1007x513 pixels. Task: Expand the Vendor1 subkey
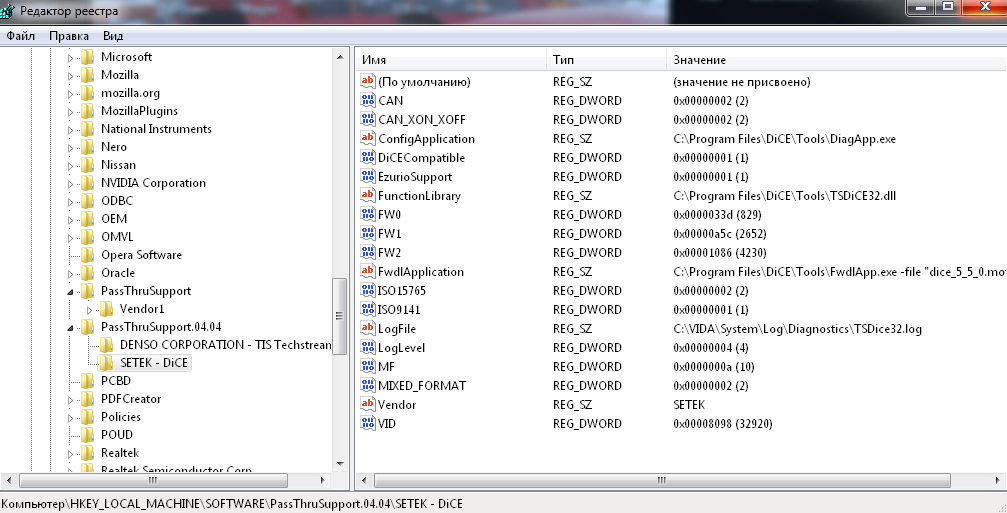[90, 309]
